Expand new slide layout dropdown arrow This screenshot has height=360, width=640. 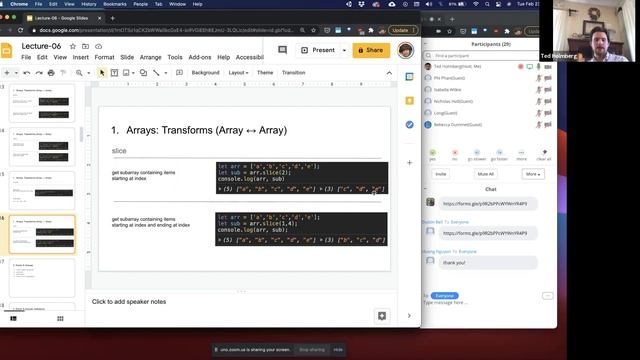[x=16, y=73]
